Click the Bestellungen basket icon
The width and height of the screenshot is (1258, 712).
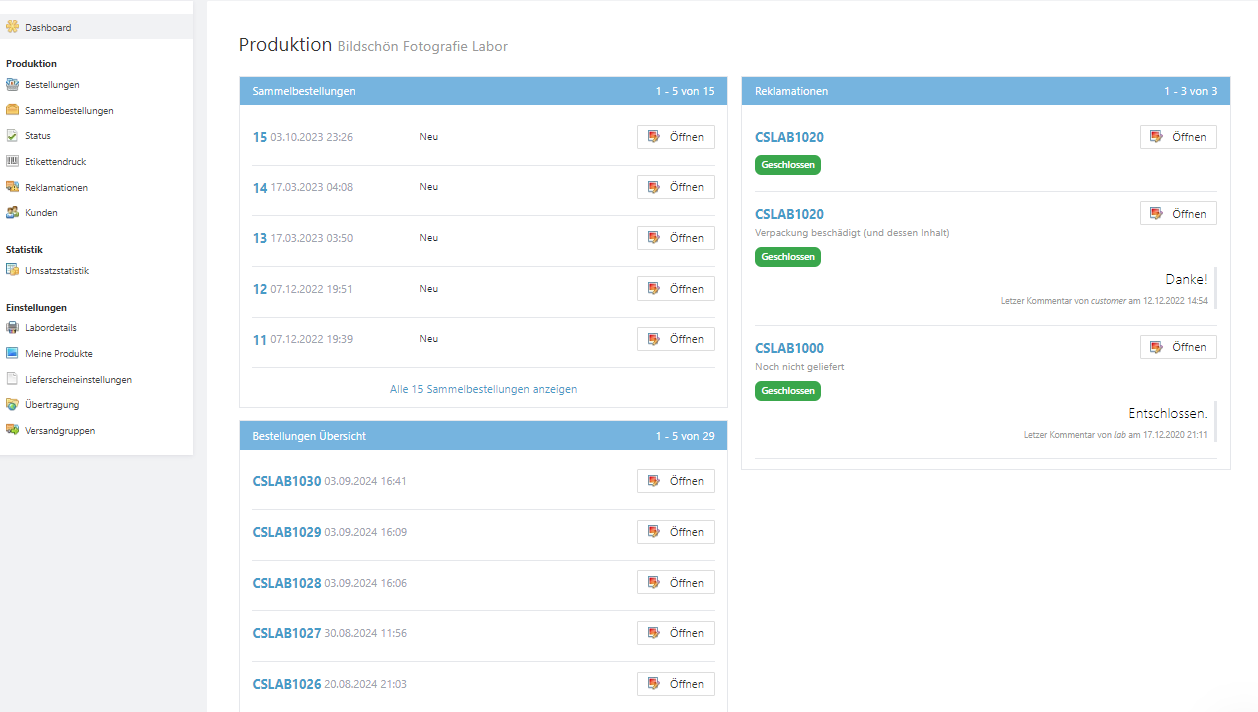point(12,84)
